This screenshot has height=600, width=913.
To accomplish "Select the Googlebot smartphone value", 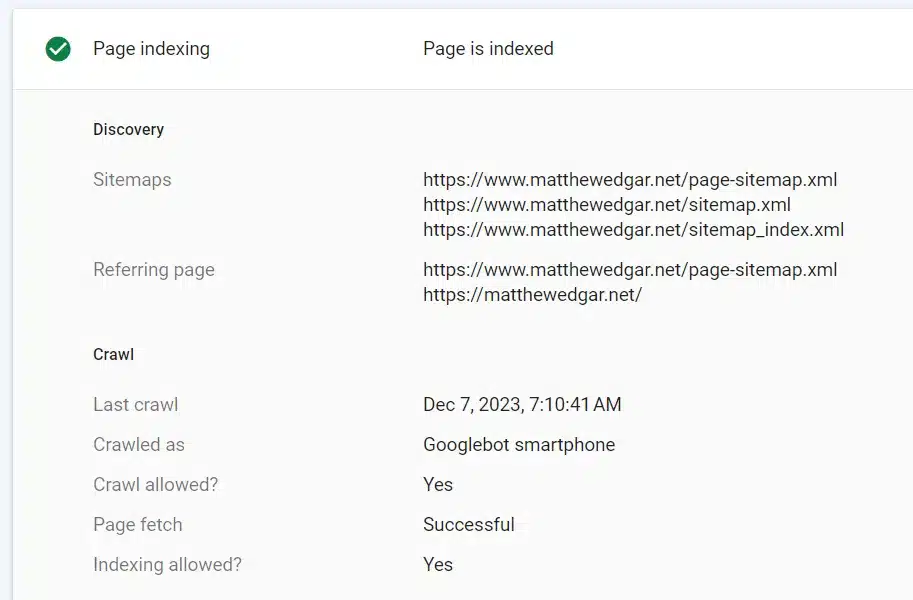I will 519,444.
